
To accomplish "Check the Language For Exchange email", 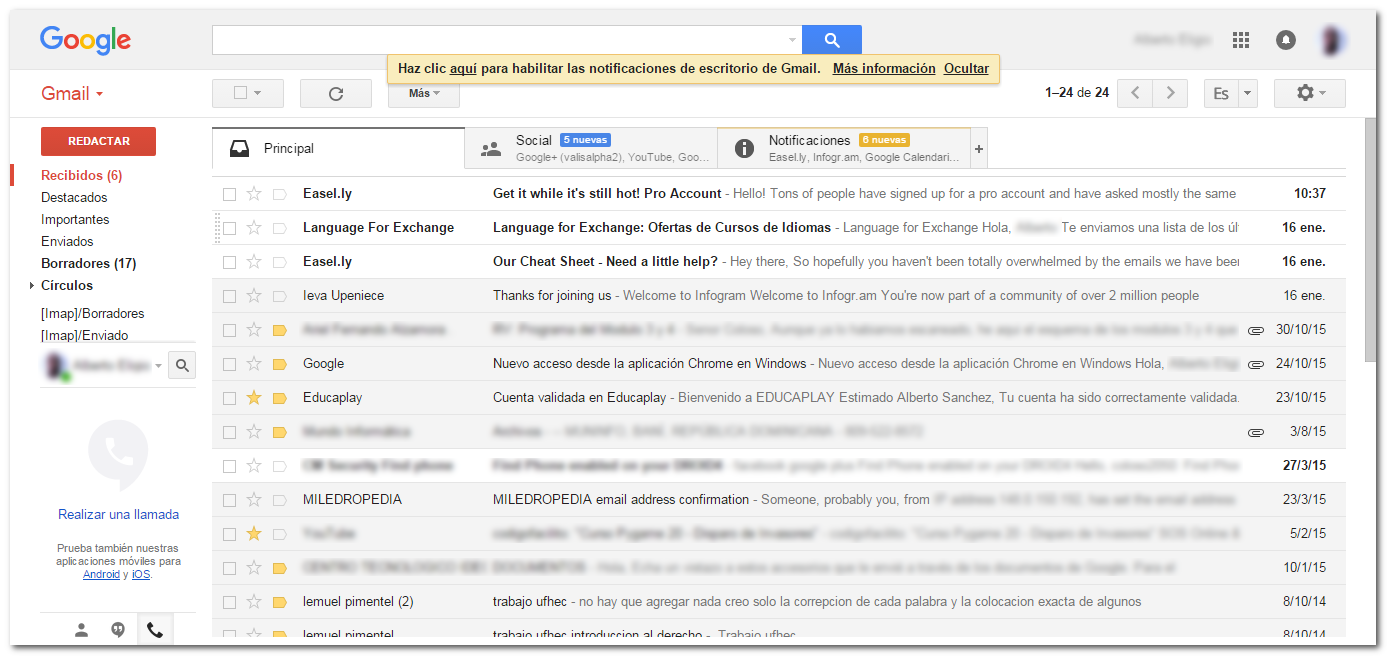I will pyautogui.click(x=229, y=228).
